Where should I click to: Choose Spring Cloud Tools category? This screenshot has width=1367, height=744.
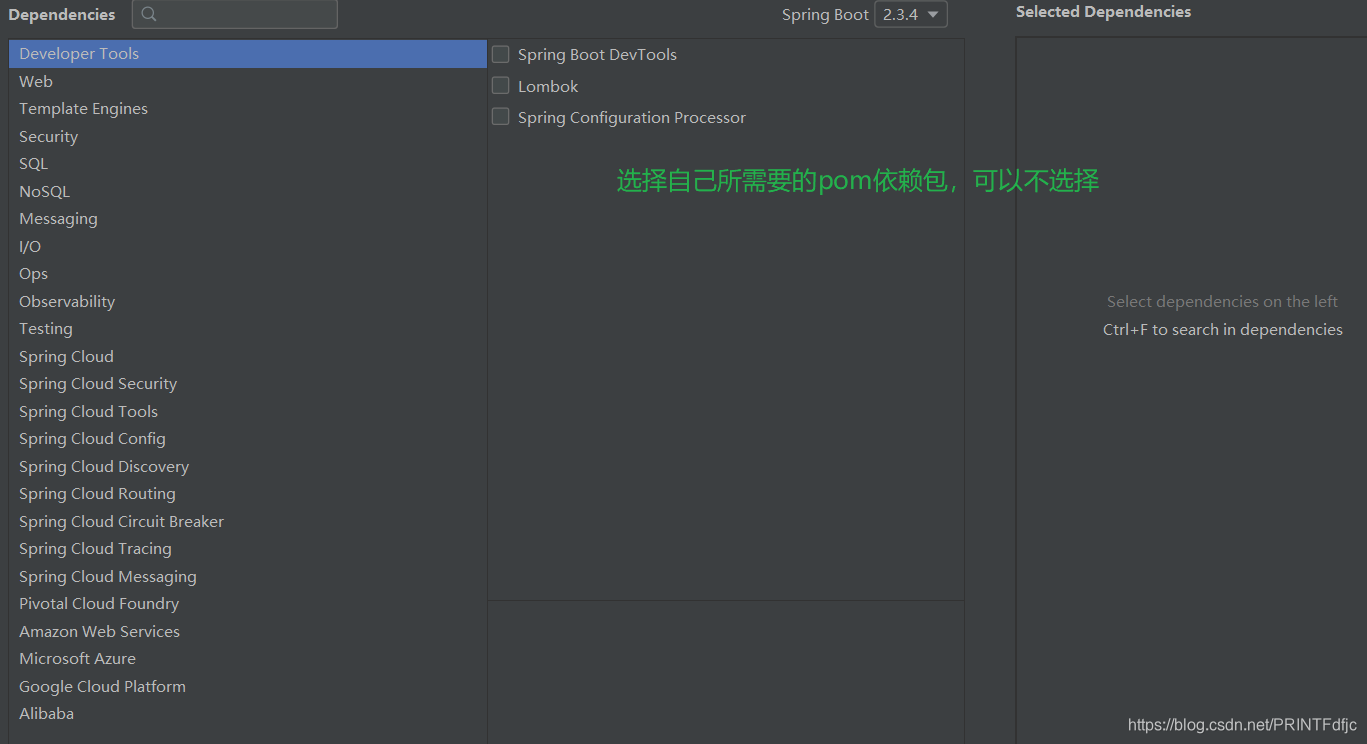[x=247, y=412]
